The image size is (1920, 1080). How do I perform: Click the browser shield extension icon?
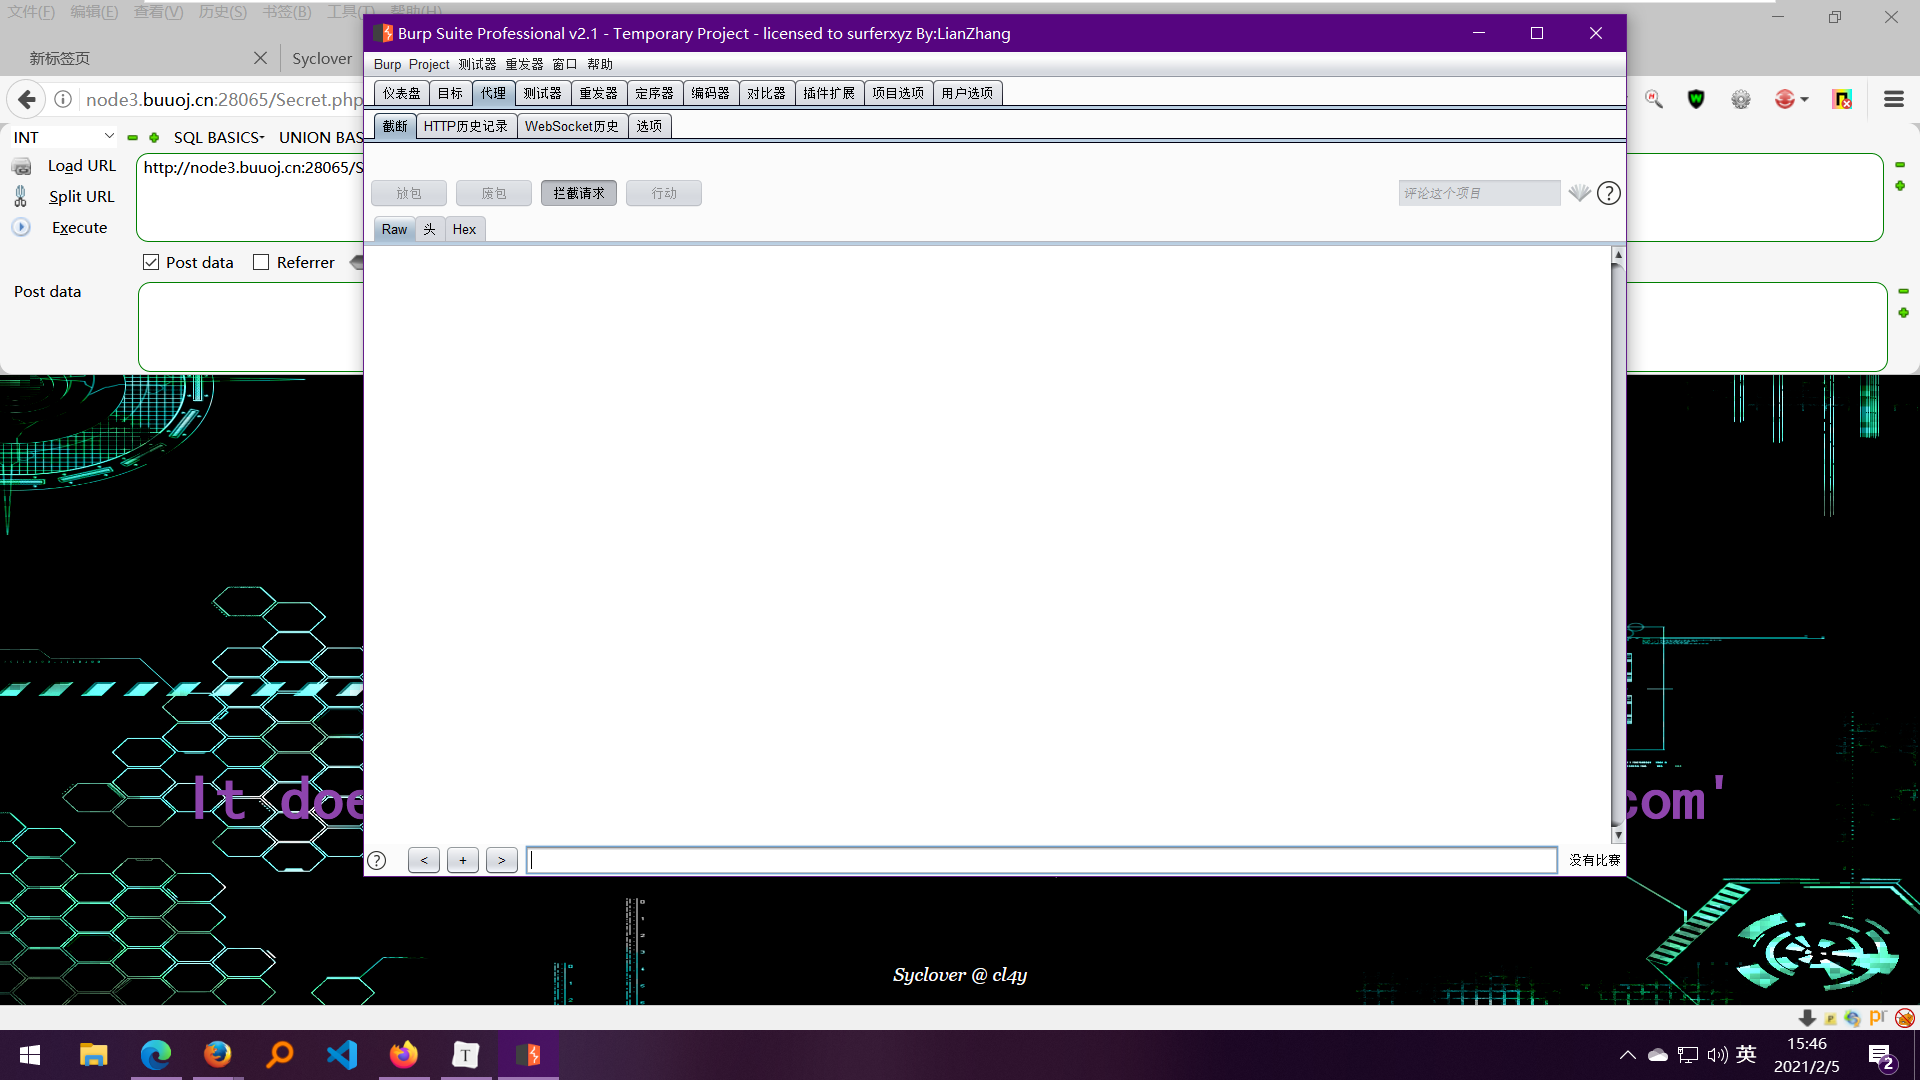1696,99
